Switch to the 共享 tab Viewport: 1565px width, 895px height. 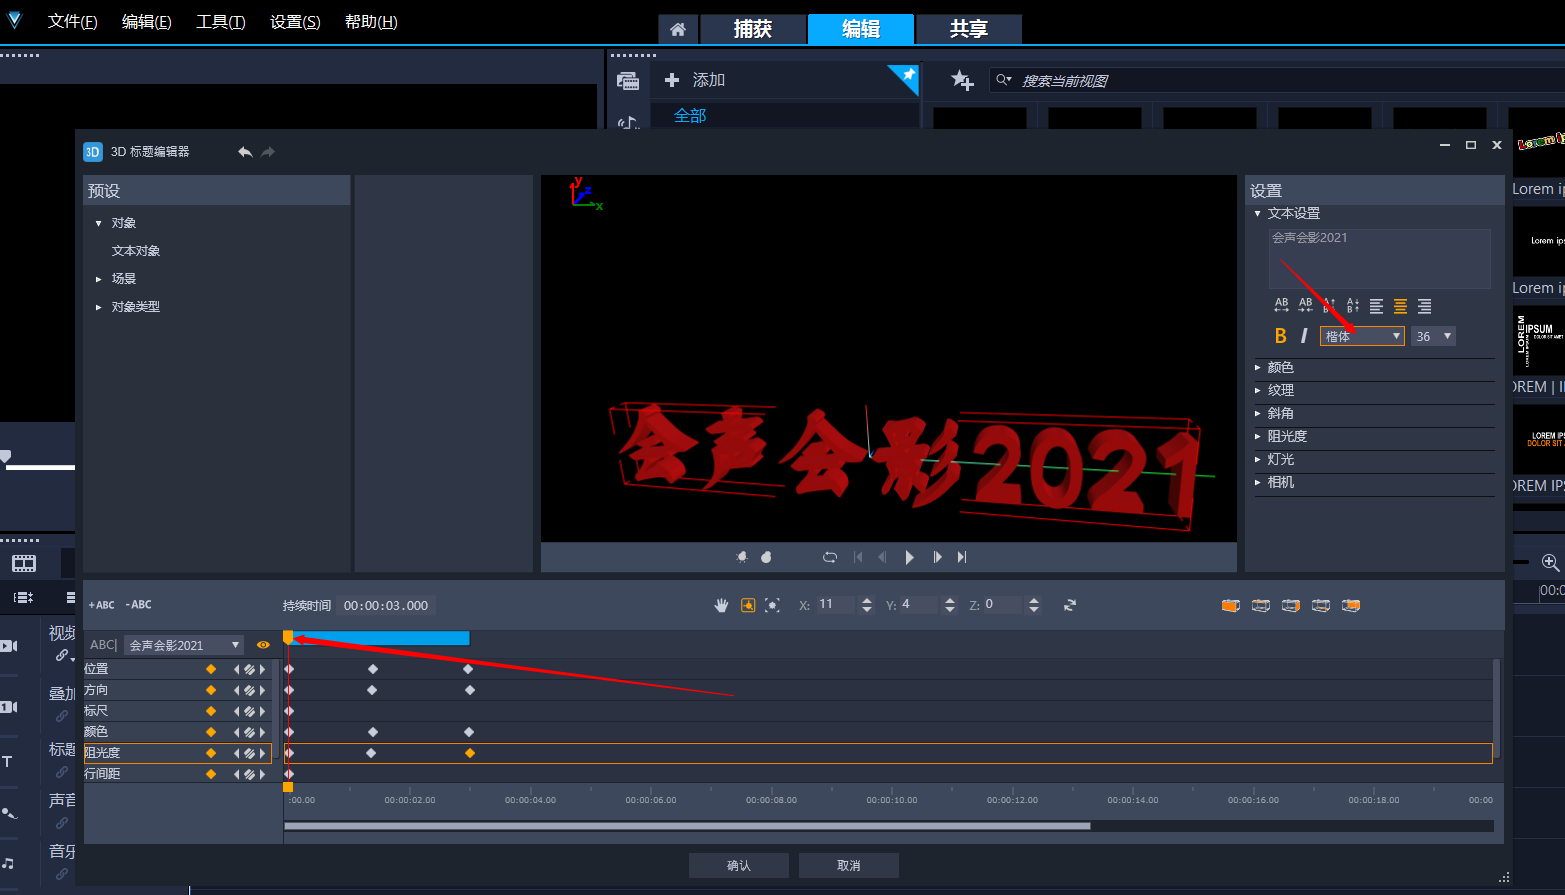point(968,29)
